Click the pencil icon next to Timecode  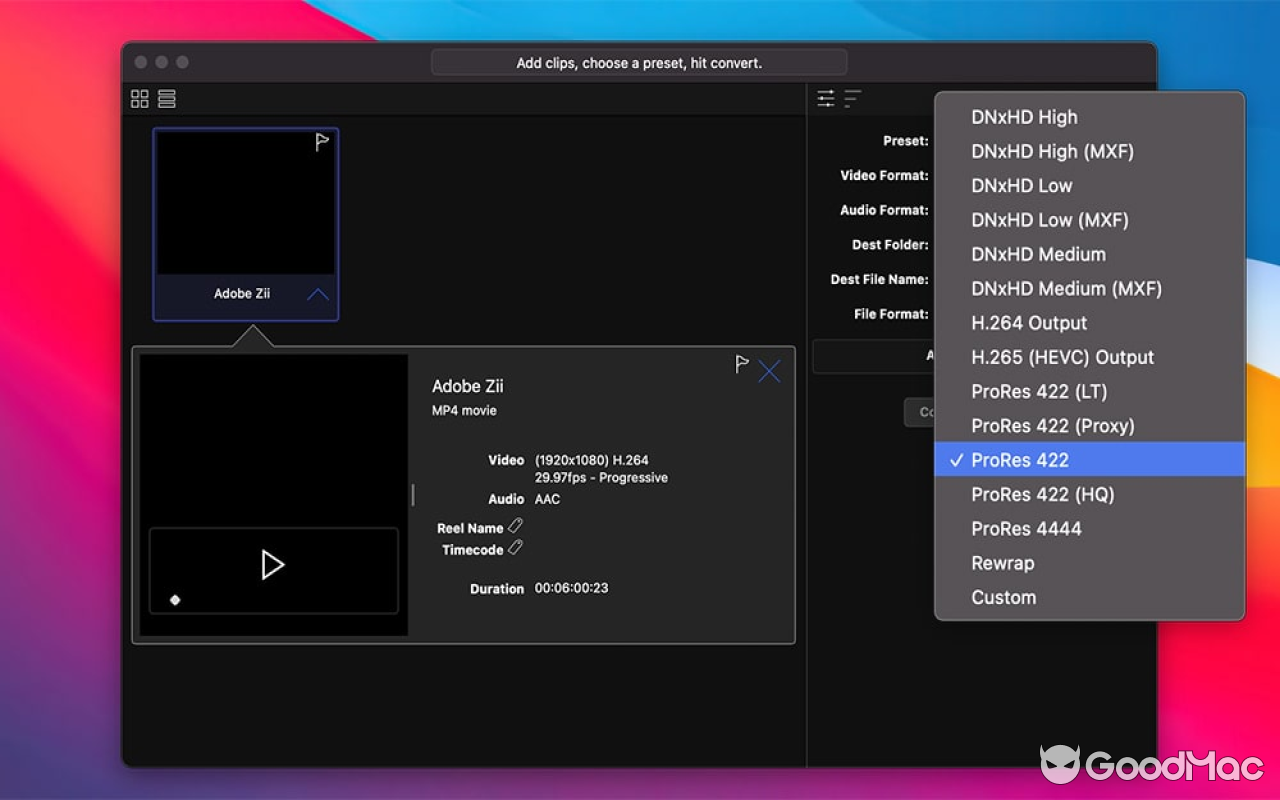(518, 549)
